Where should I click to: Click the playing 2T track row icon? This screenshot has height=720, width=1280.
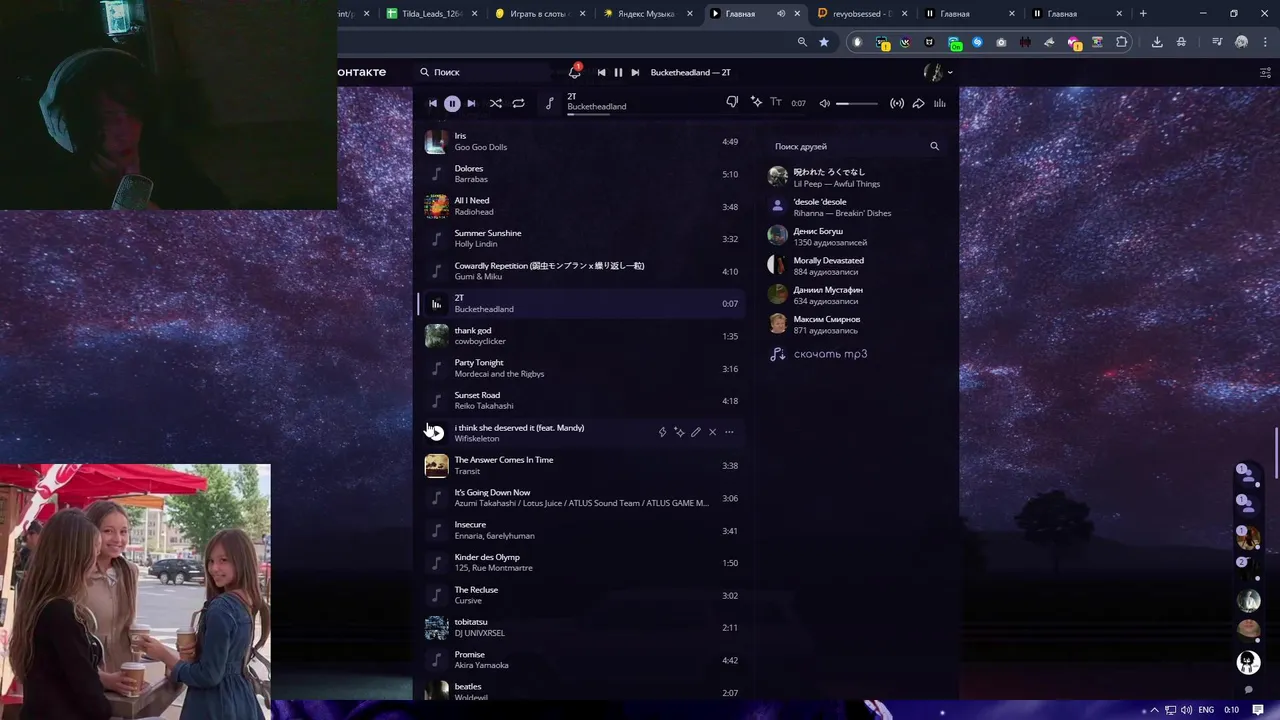[436, 304]
